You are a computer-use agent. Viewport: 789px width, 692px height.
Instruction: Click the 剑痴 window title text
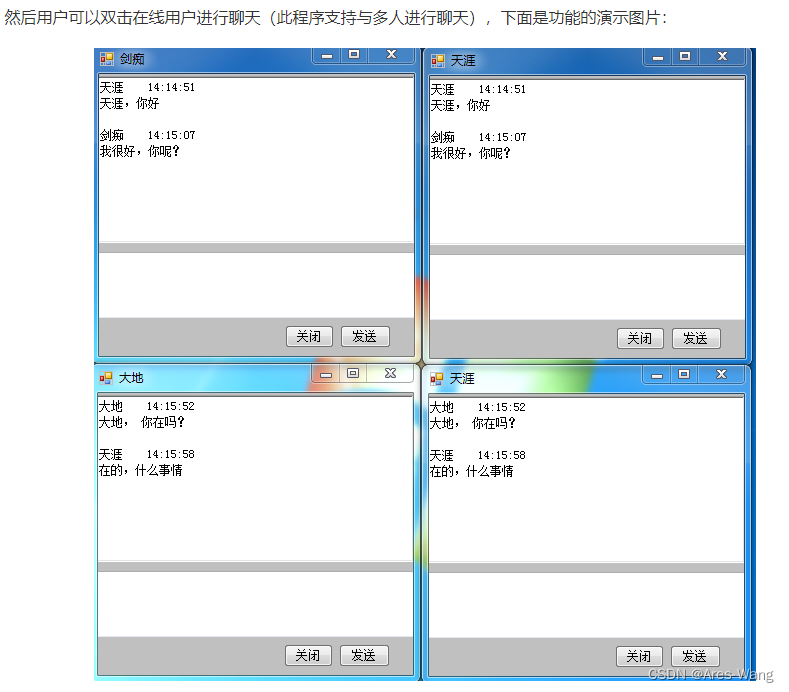(x=132, y=59)
